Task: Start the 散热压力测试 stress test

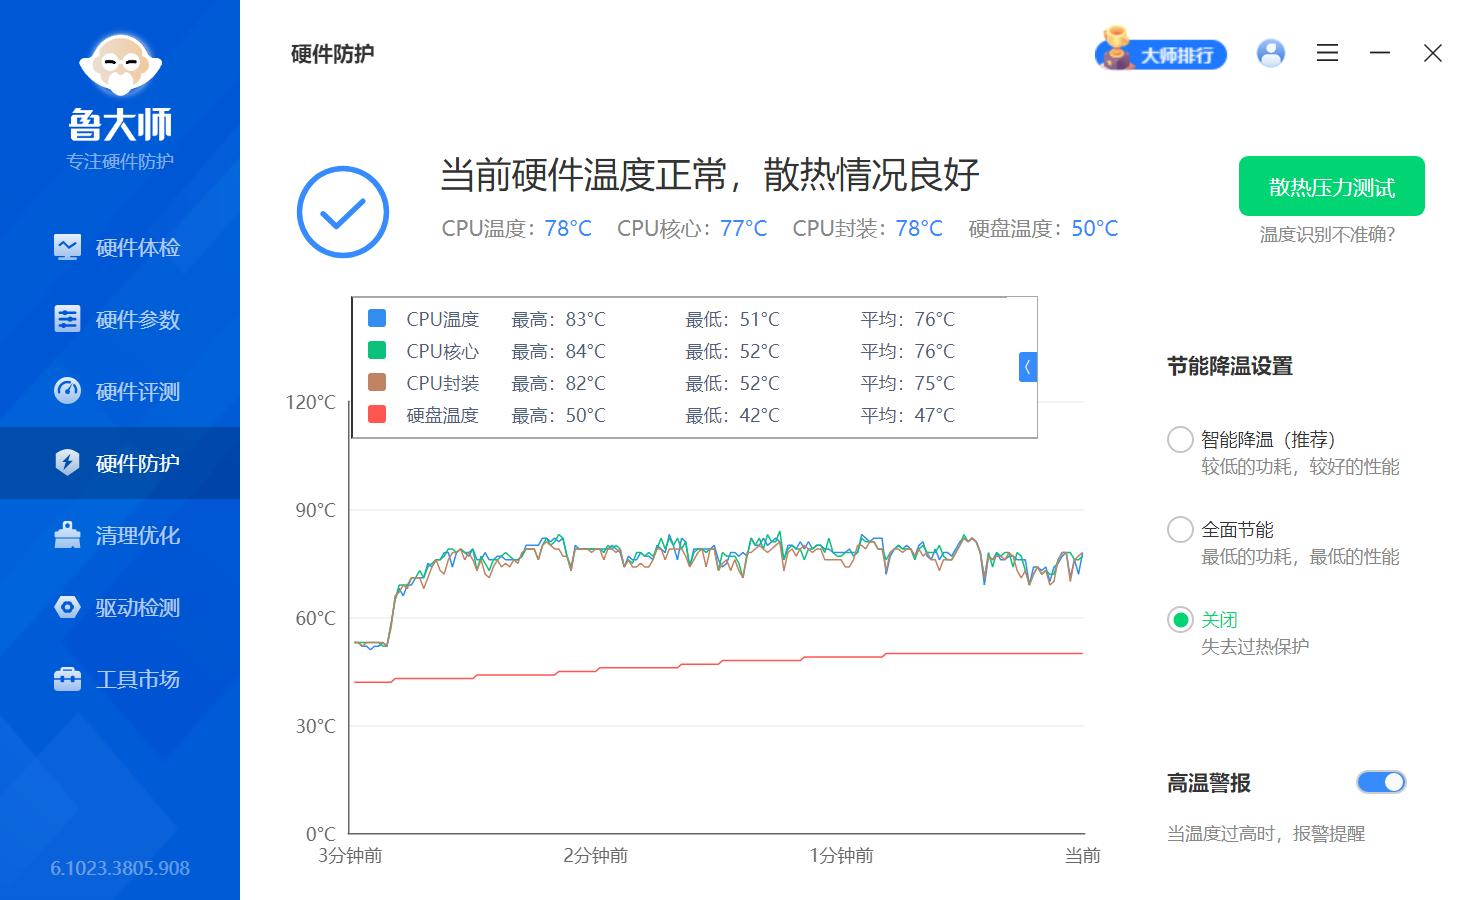Action: coord(1331,186)
